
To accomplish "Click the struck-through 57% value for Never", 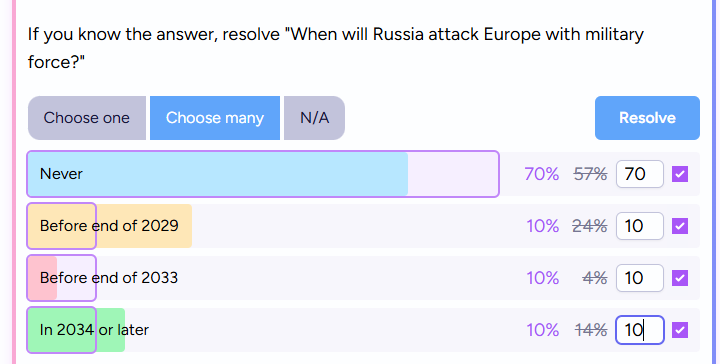I will (590, 174).
